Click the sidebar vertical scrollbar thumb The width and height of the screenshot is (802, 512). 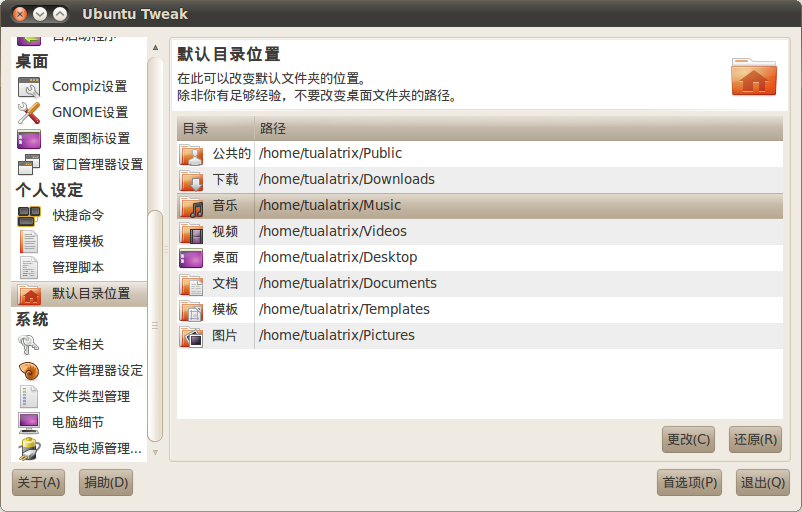point(155,326)
